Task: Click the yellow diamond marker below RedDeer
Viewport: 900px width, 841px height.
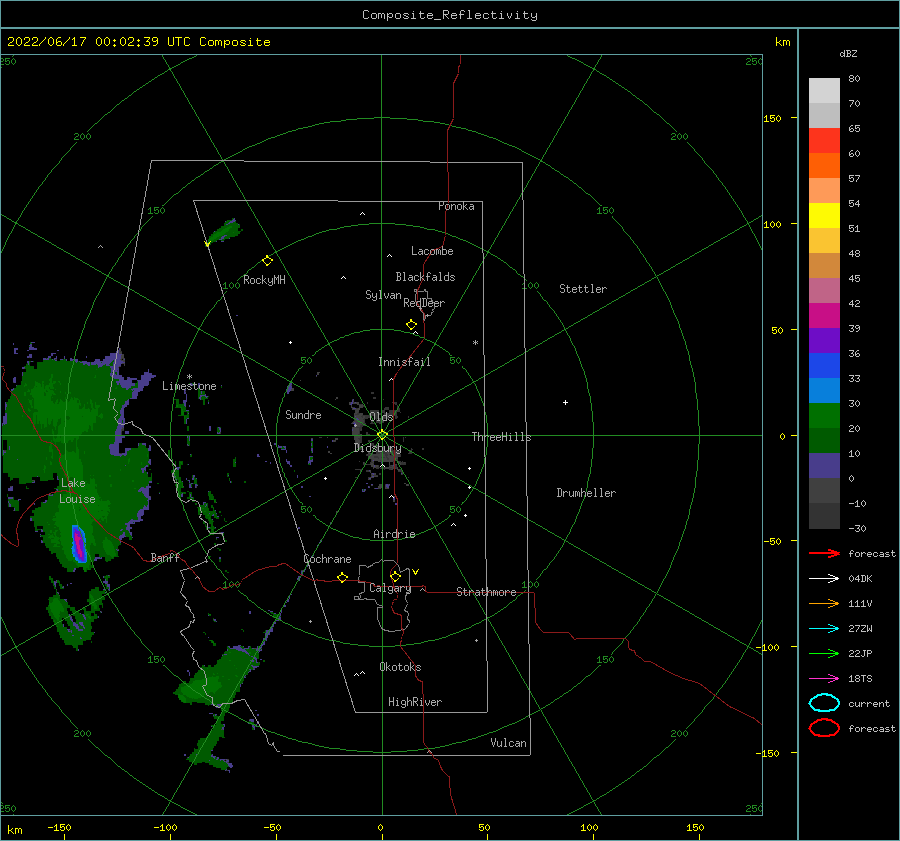Action: (411, 325)
